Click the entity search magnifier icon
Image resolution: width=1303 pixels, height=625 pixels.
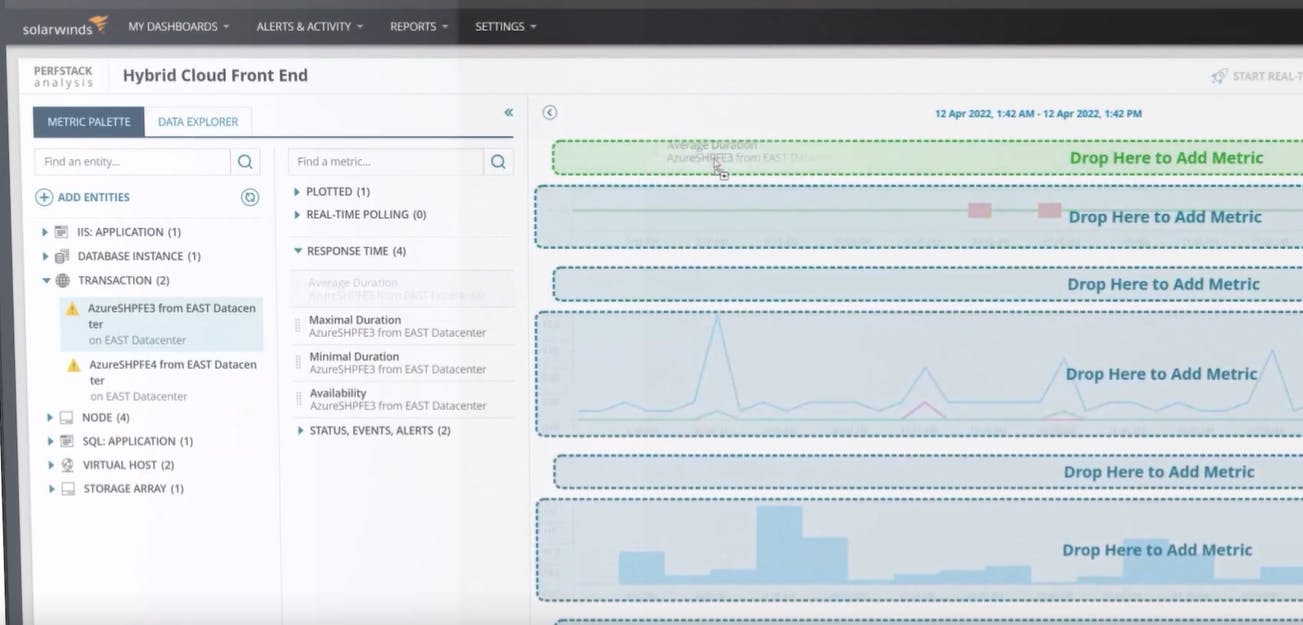tap(245, 162)
